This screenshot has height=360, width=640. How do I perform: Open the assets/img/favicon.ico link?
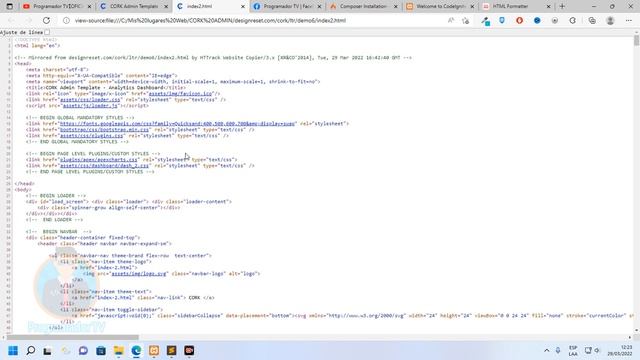click(180, 93)
